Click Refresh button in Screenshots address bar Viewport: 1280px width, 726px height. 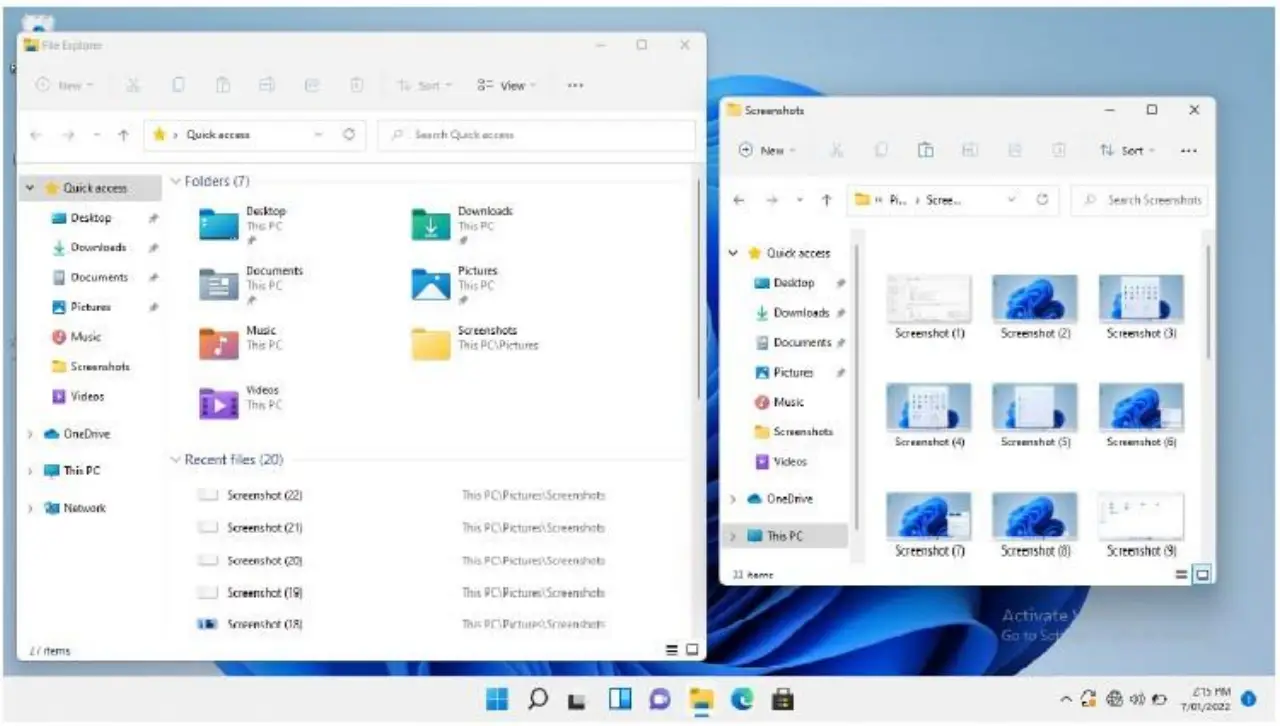pos(1042,200)
